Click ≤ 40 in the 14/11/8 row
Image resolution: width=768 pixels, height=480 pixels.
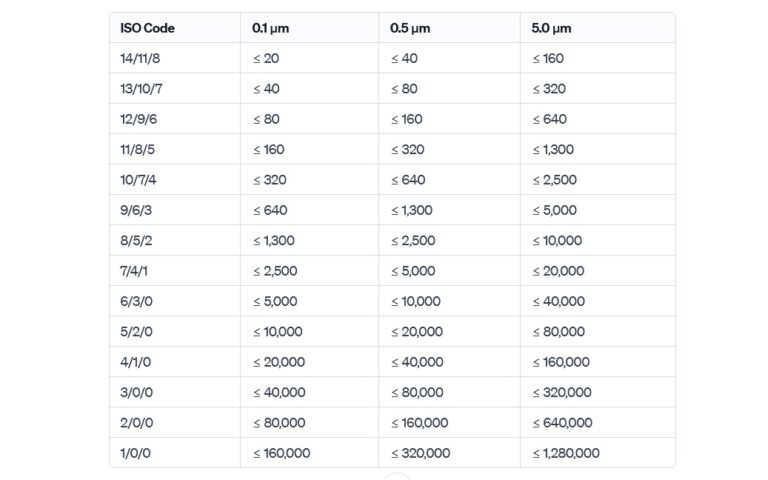pos(404,58)
